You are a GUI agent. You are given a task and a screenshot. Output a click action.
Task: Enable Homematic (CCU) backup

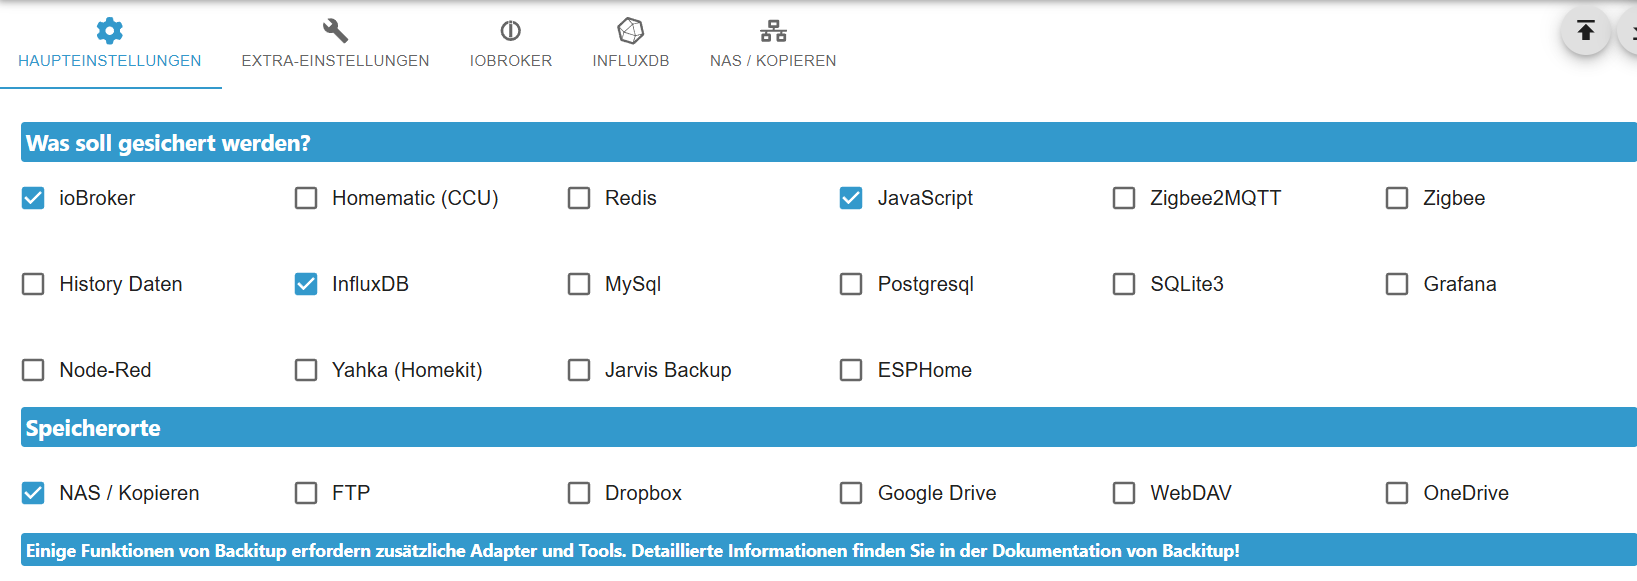point(306,198)
